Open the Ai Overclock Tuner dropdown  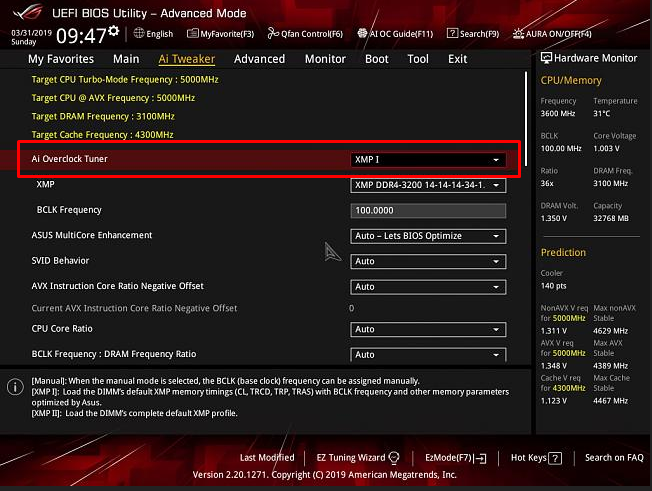click(x=428, y=160)
